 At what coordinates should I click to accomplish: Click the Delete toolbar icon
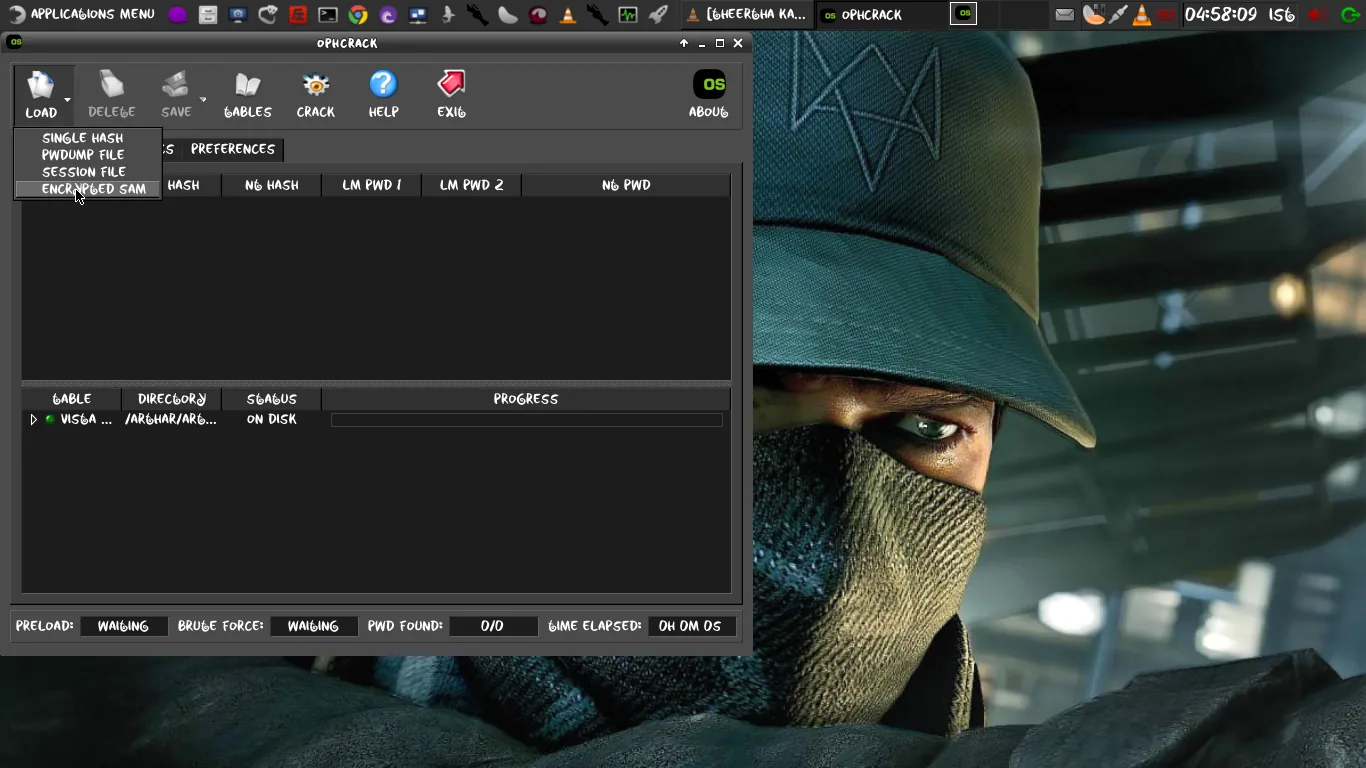coord(111,95)
